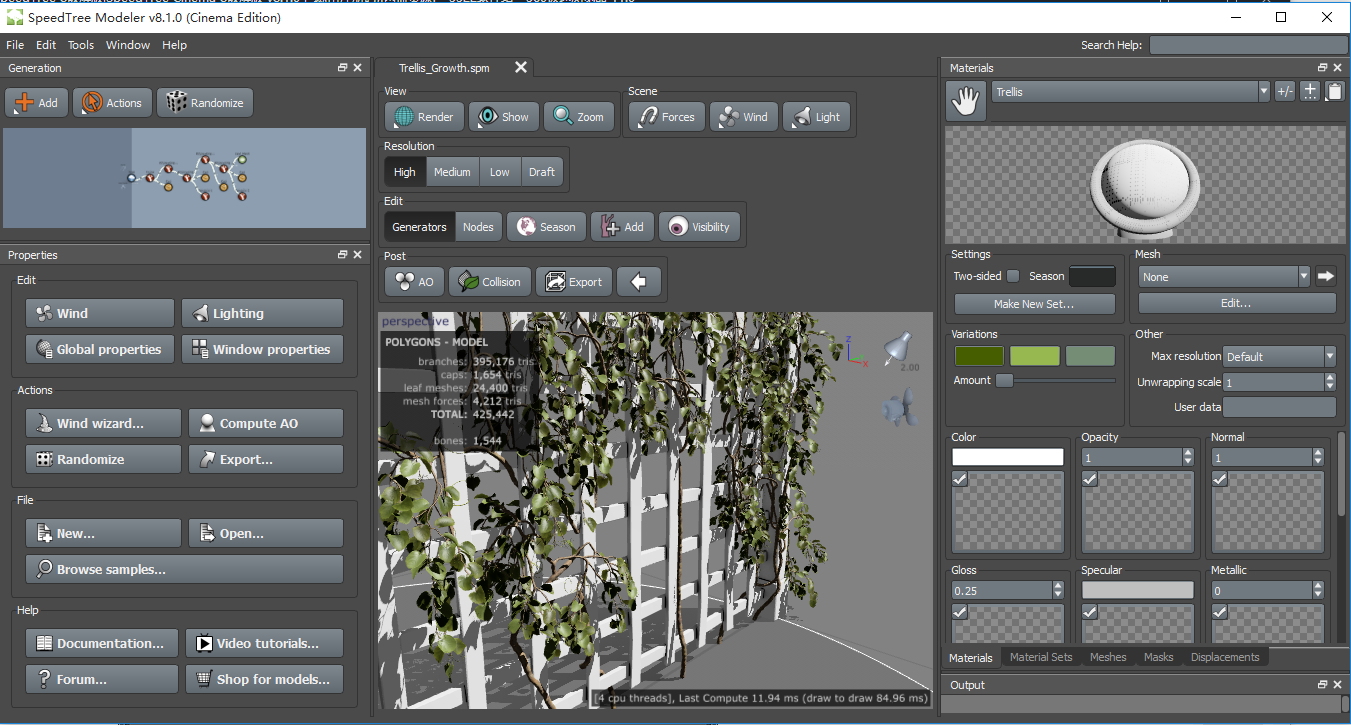
Task: Open the Tools menu
Action: point(81,45)
